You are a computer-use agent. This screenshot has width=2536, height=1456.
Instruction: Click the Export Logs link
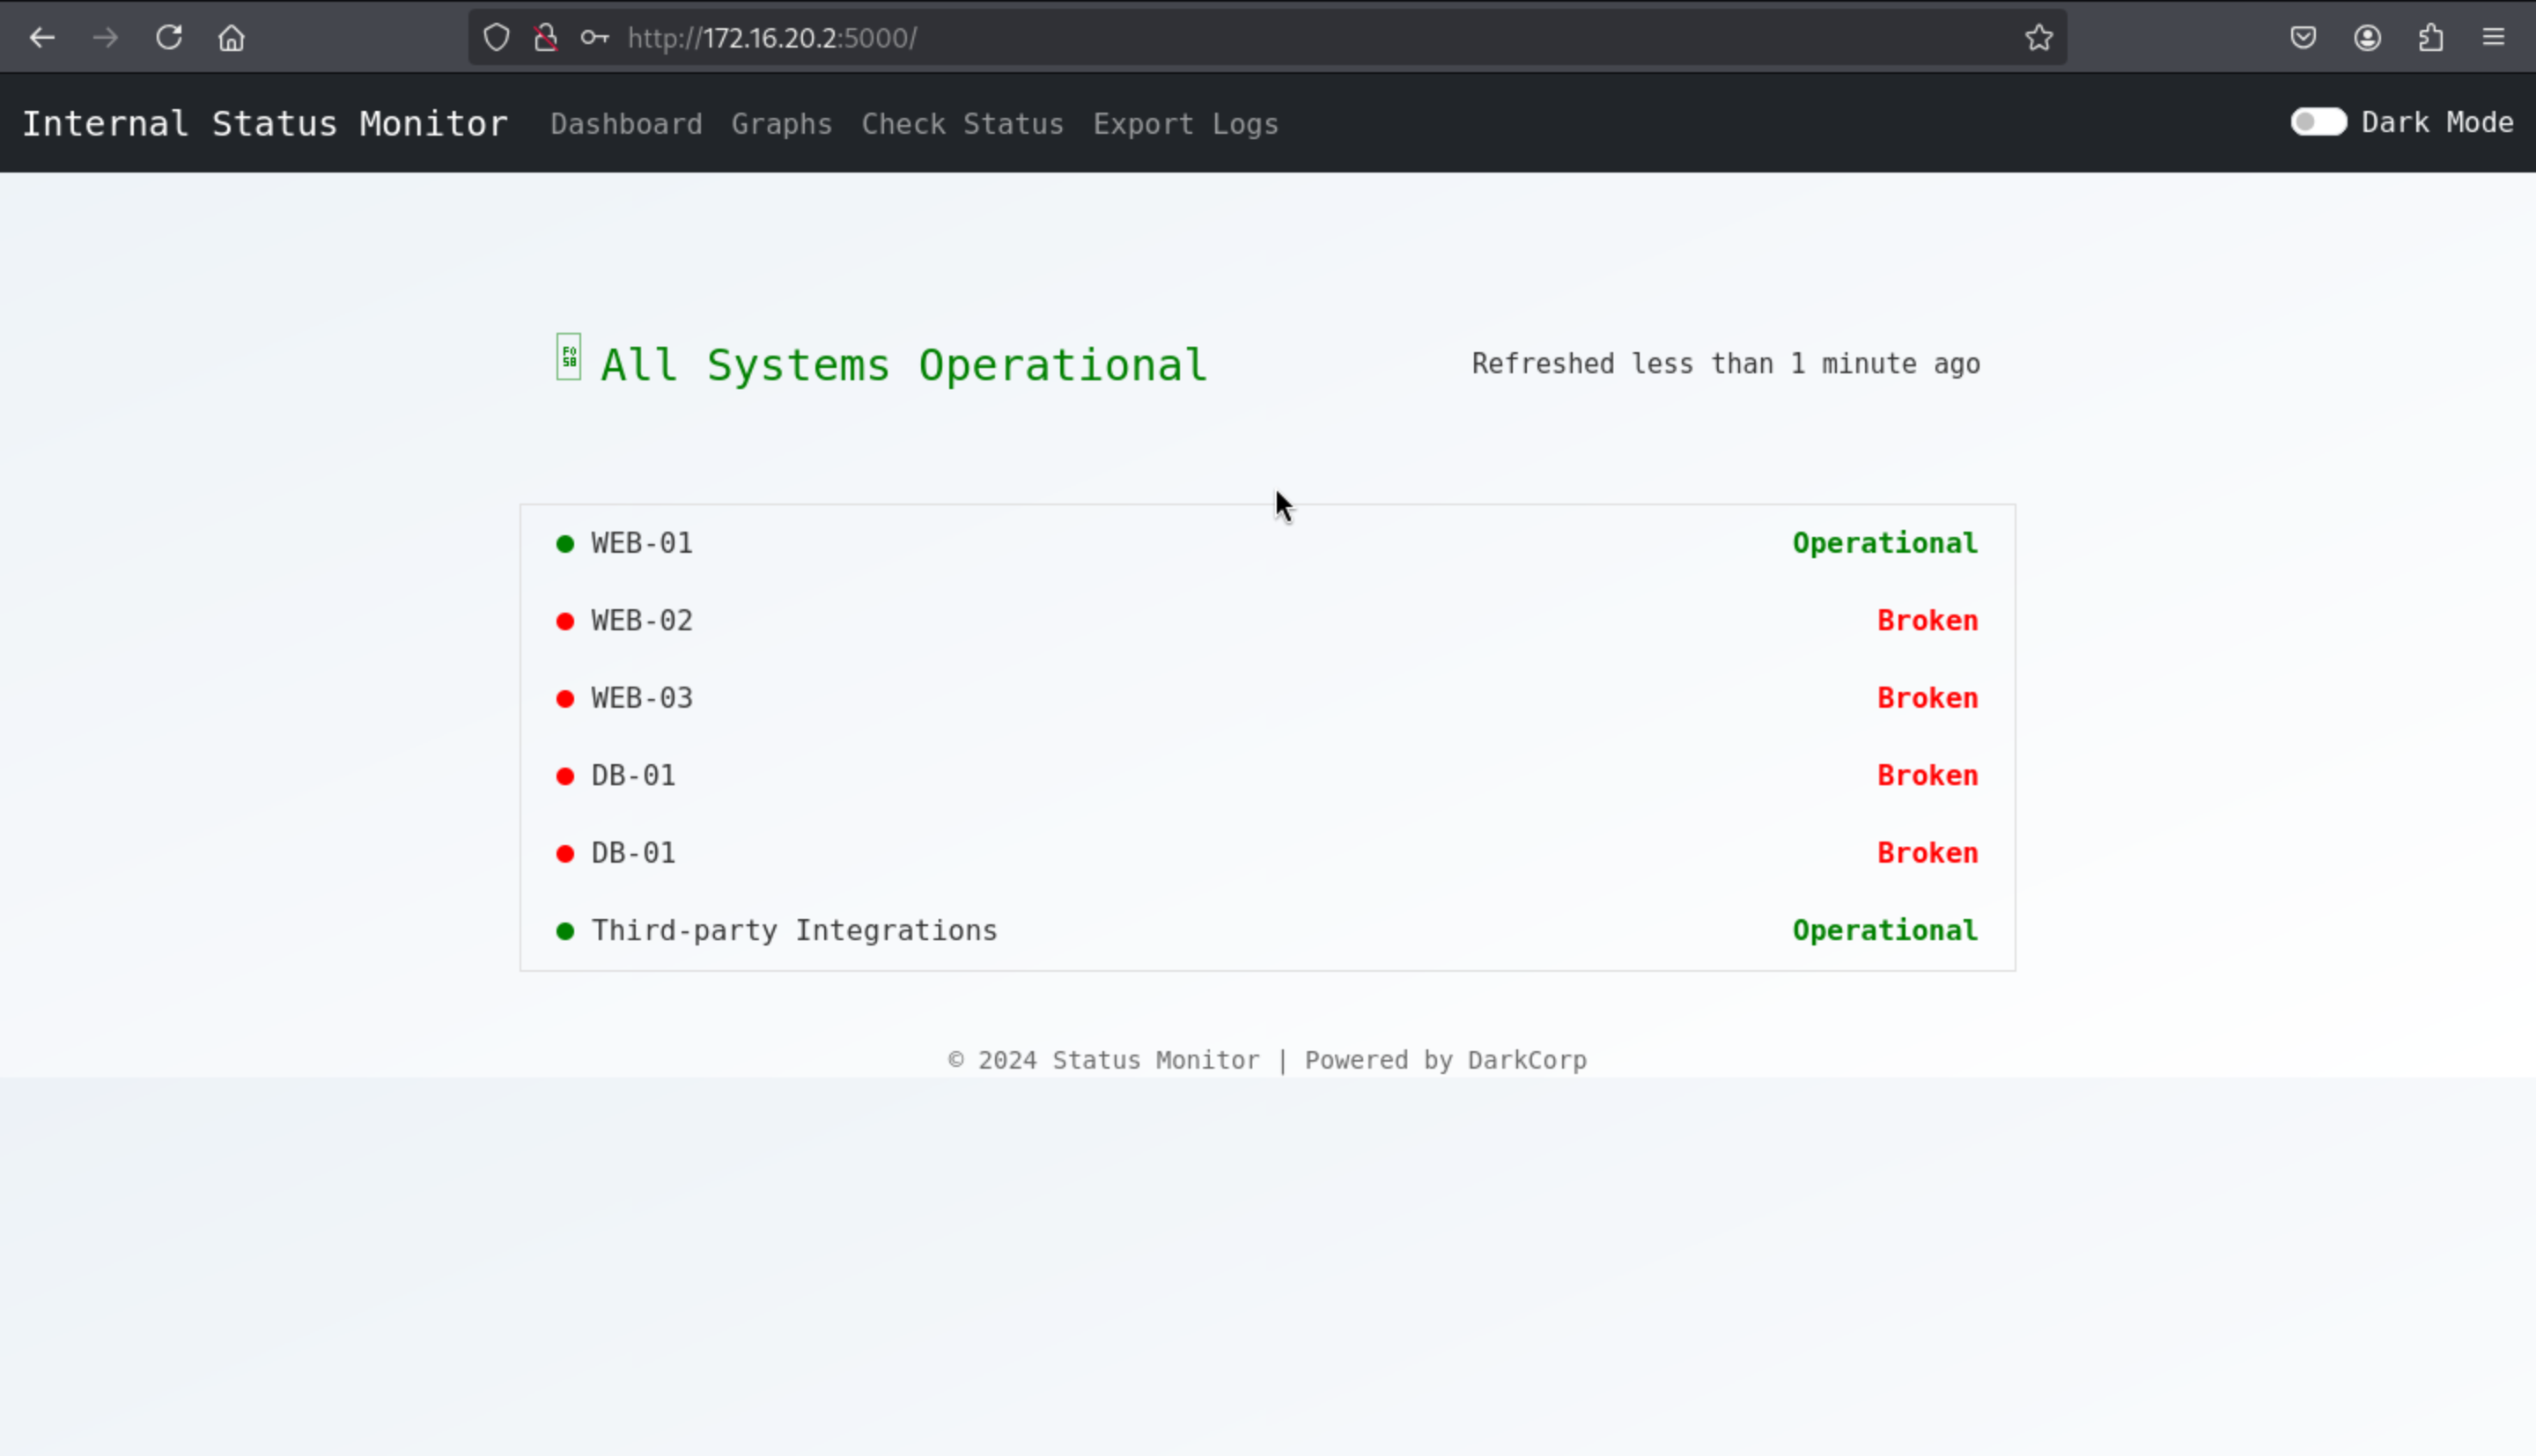pos(1185,124)
